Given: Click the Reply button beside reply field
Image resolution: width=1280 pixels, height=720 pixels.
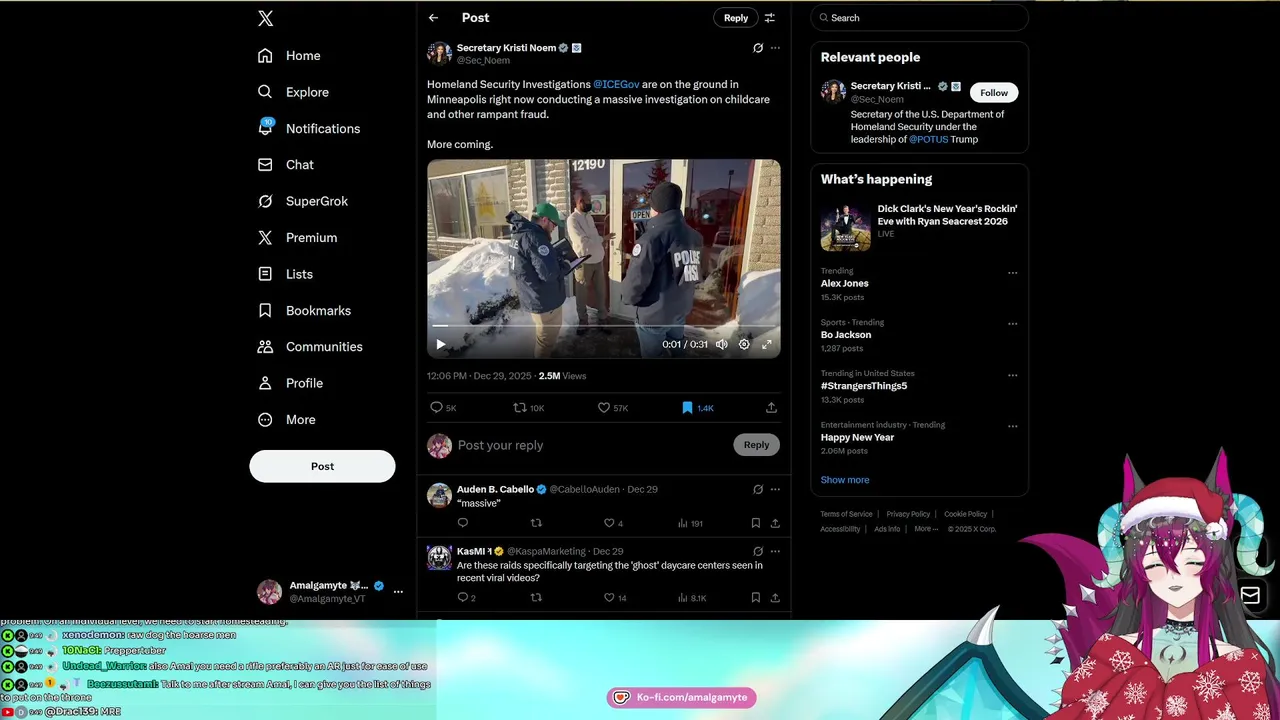Looking at the screenshot, I should [x=756, y=445].
